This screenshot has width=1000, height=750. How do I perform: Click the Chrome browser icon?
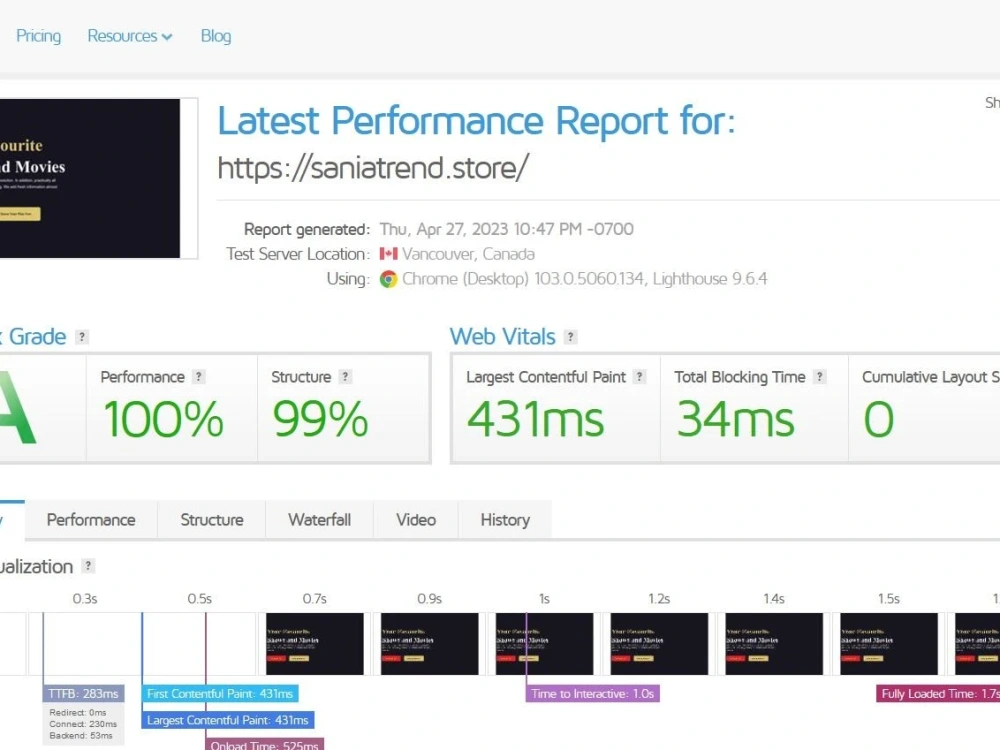[388, 279]
